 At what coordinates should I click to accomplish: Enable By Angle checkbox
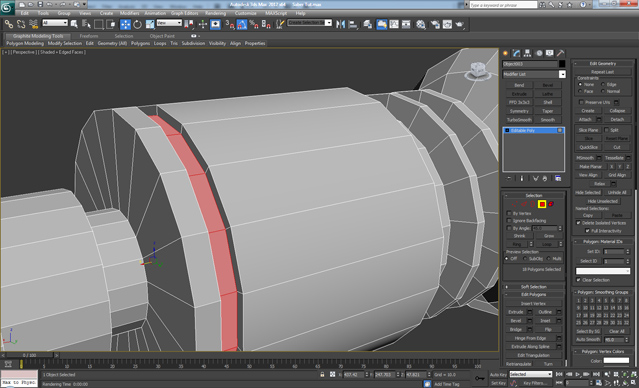509,228
